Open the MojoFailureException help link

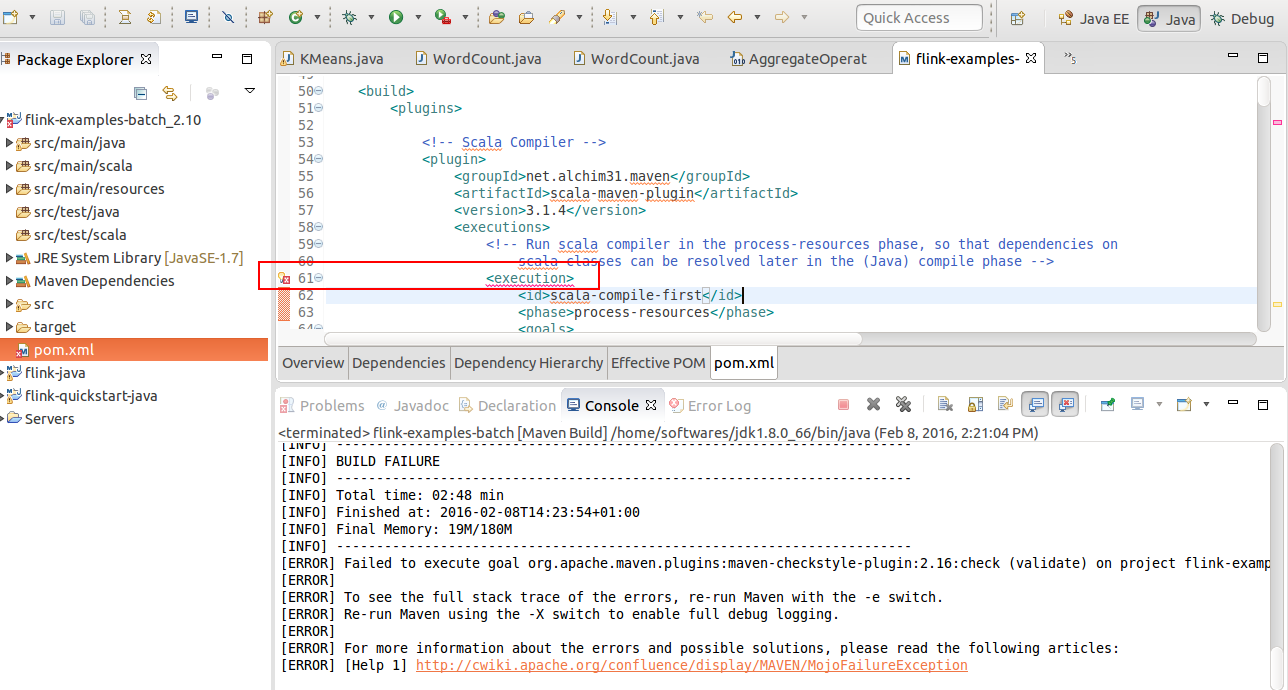tap(691, 665)
